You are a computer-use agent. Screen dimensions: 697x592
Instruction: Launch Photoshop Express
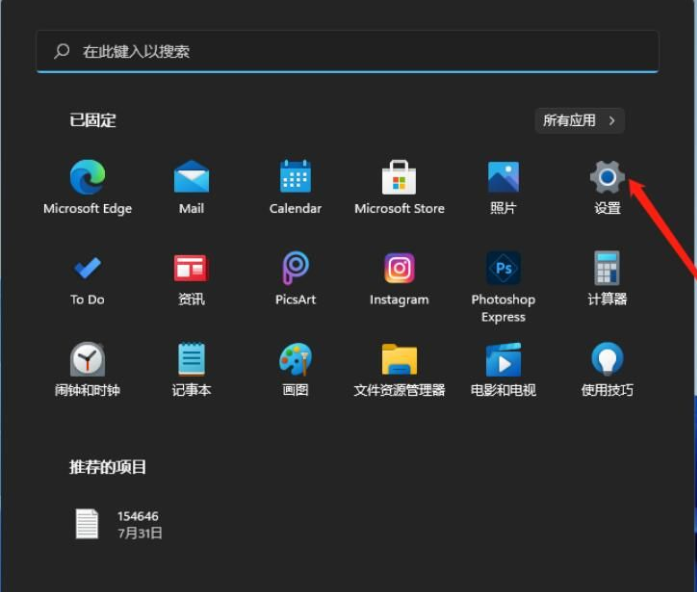(503, 270)
